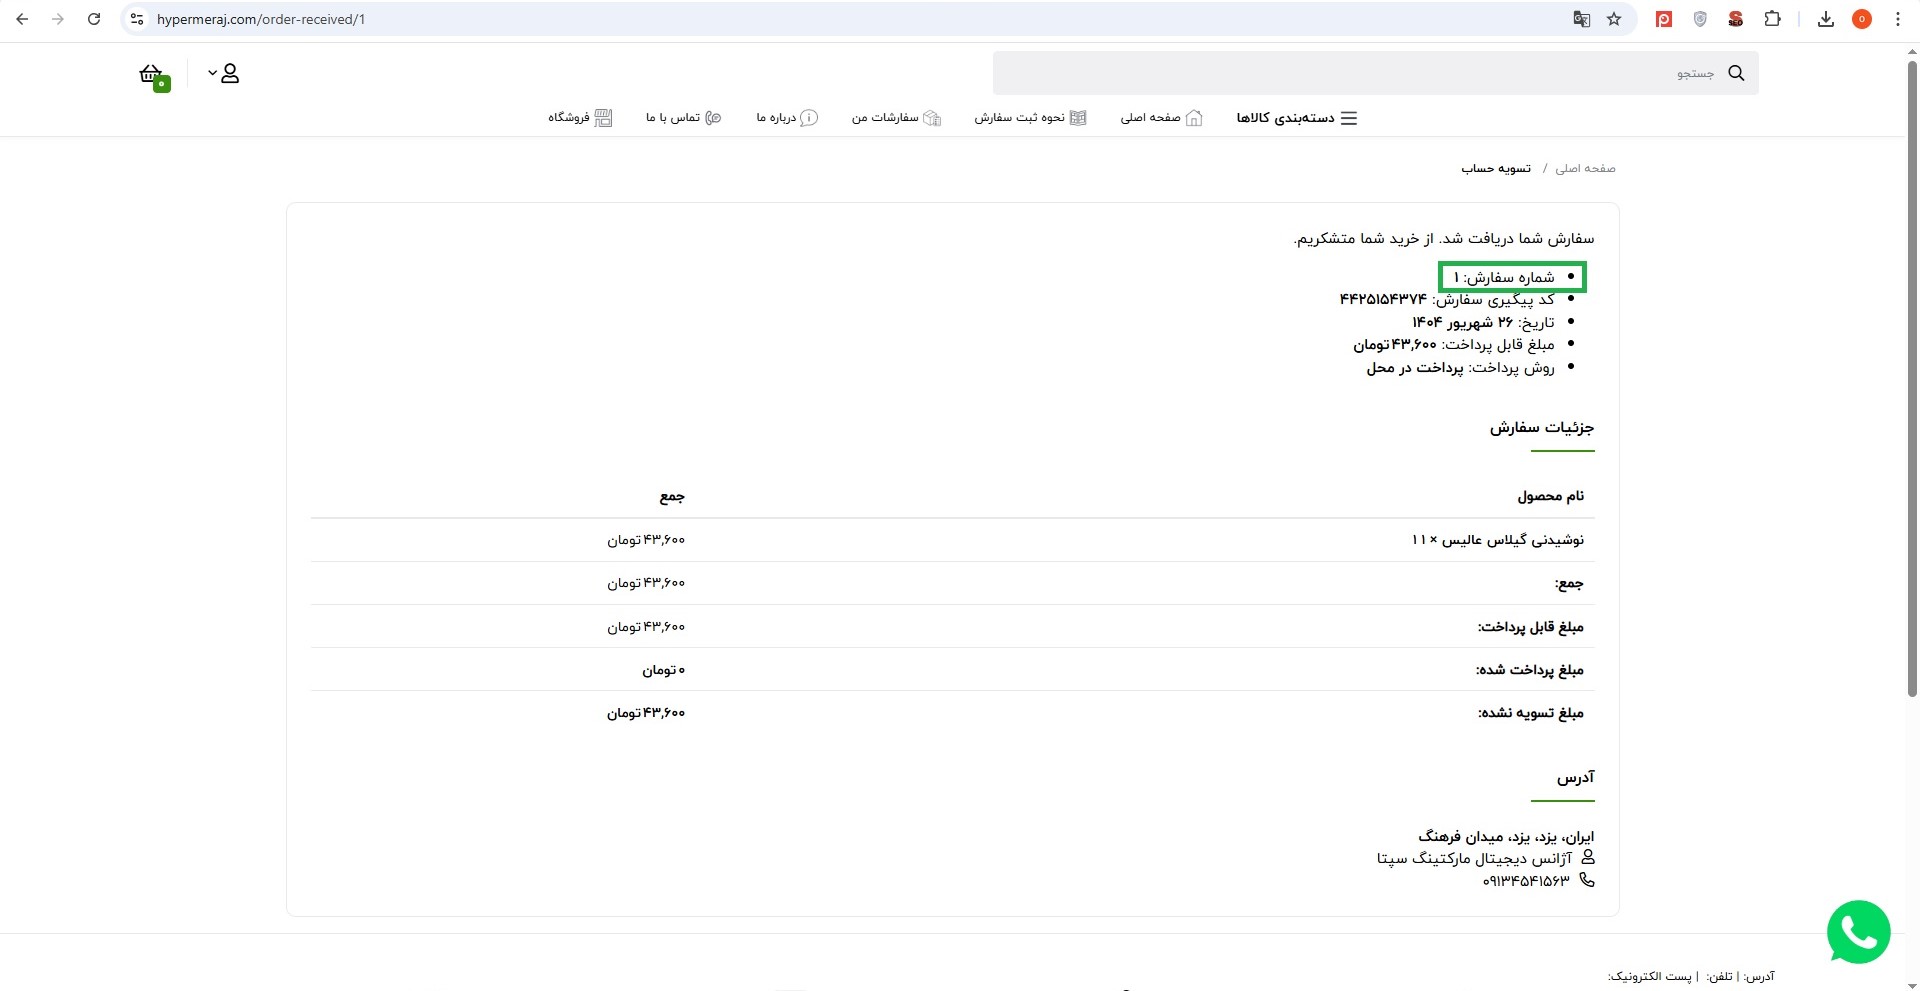Open browser downloads icon
The width and height of the screenshot is (1920, 991).
point(1825,19)
